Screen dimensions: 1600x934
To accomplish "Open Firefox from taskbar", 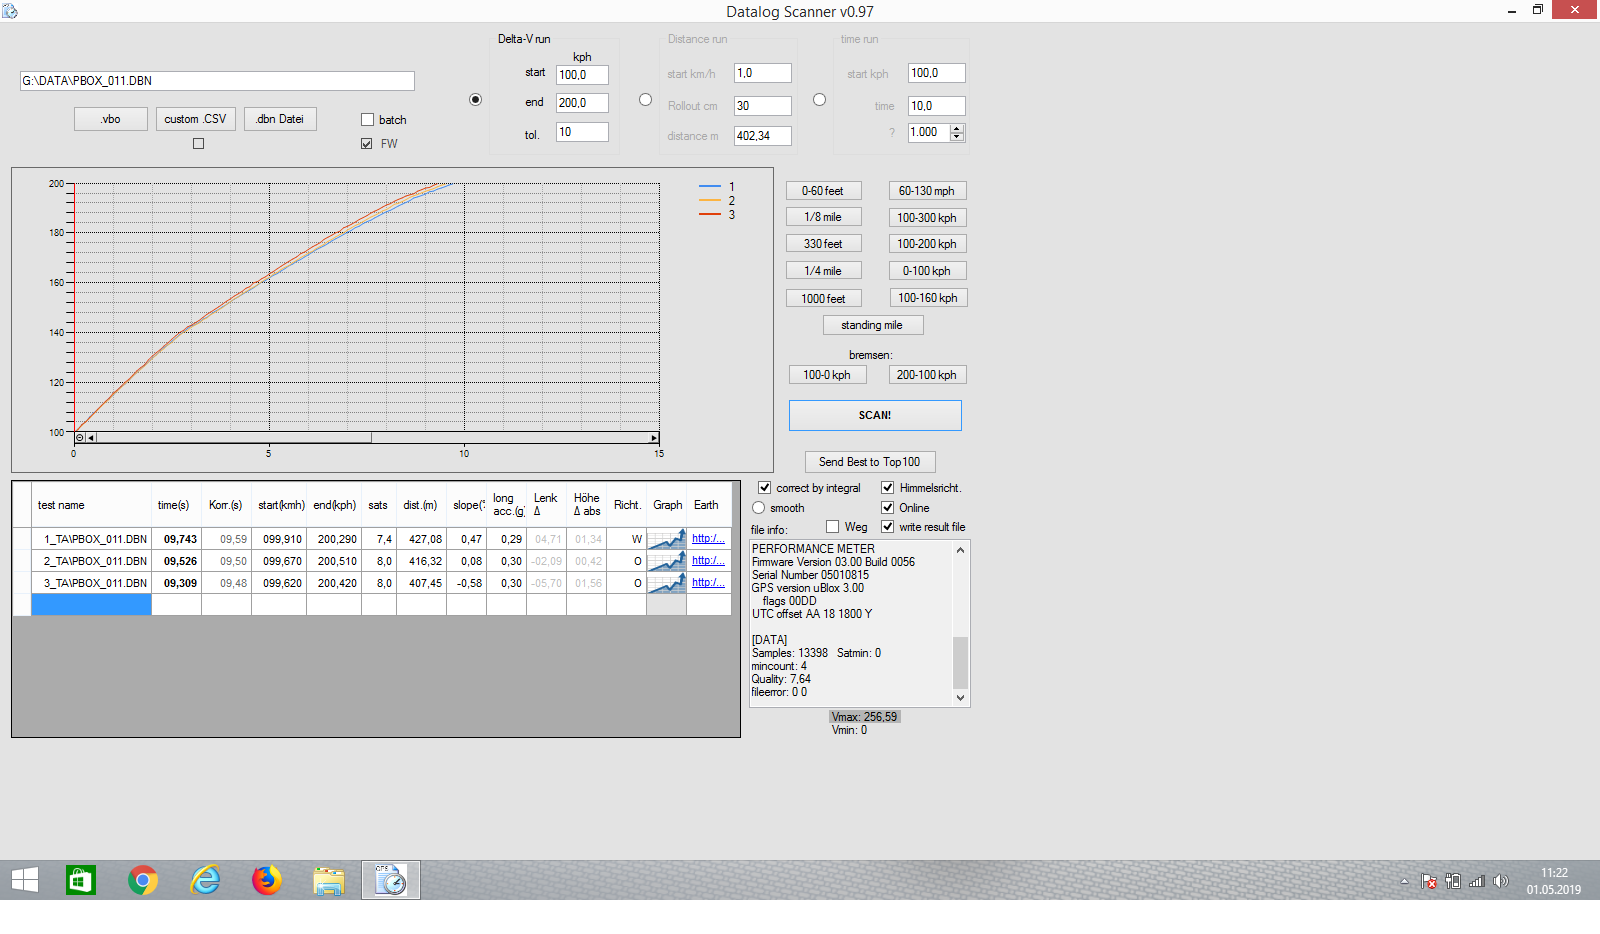I will pyautogui.click(x=266, y=880).
